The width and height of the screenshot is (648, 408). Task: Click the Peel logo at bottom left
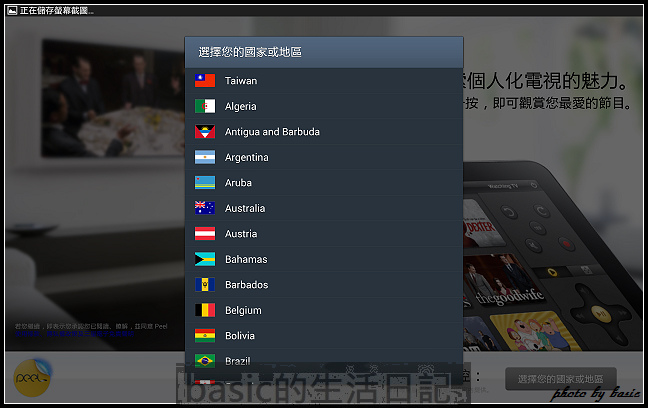point(32,378)
